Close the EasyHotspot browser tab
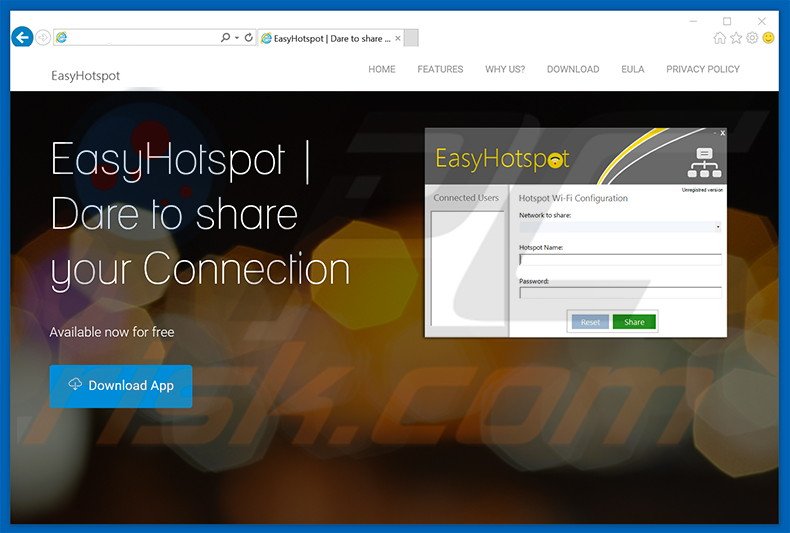The image size is (790, 533). pyautogui.click(x=398, y=38)
